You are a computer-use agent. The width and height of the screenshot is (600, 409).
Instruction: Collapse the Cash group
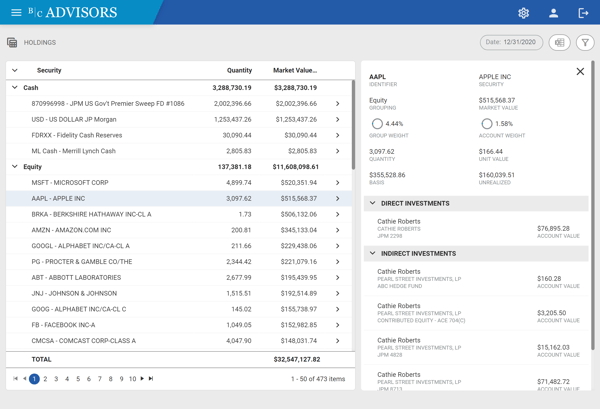click(x=15, y=88)
